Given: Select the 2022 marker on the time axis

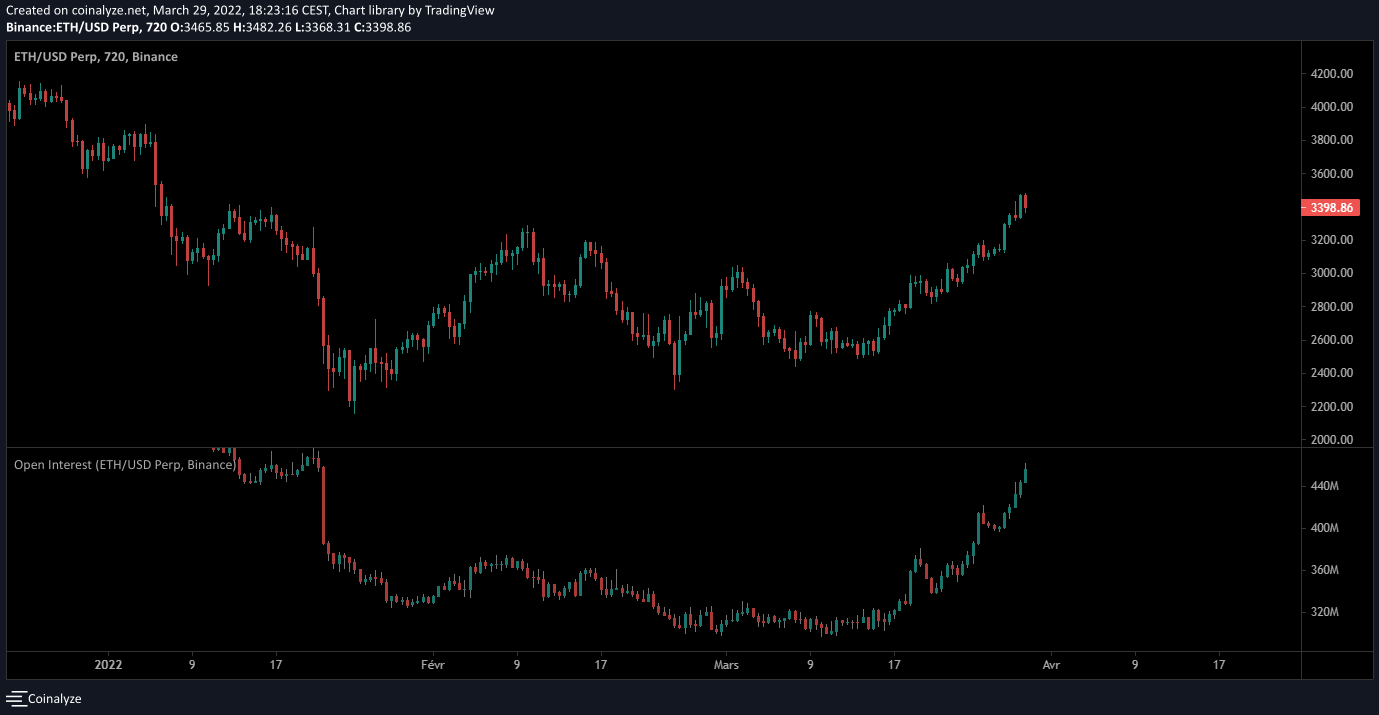Looking at the screenshot, I should pos(107,664).
